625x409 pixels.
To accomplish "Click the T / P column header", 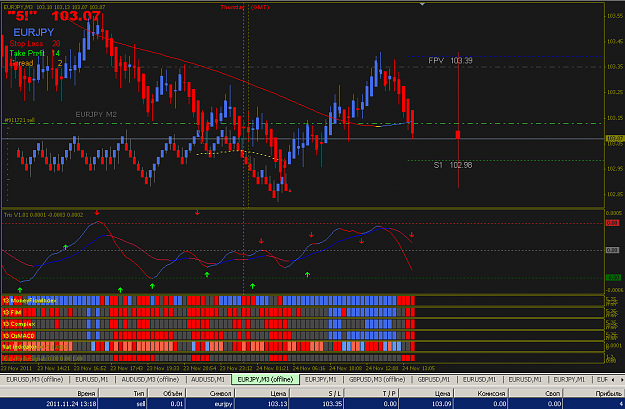I will tap(371, 393).
